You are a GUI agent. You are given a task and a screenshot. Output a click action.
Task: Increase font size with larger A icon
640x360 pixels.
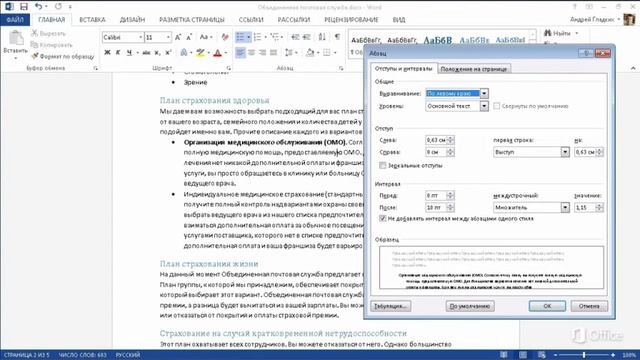tap(178, 37)
